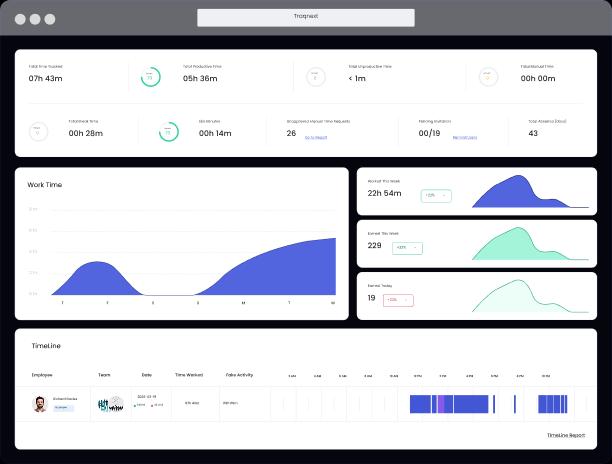Click the first gray window control dot
612x464 pixels.
pyautogui.click(x=20, y=19)
